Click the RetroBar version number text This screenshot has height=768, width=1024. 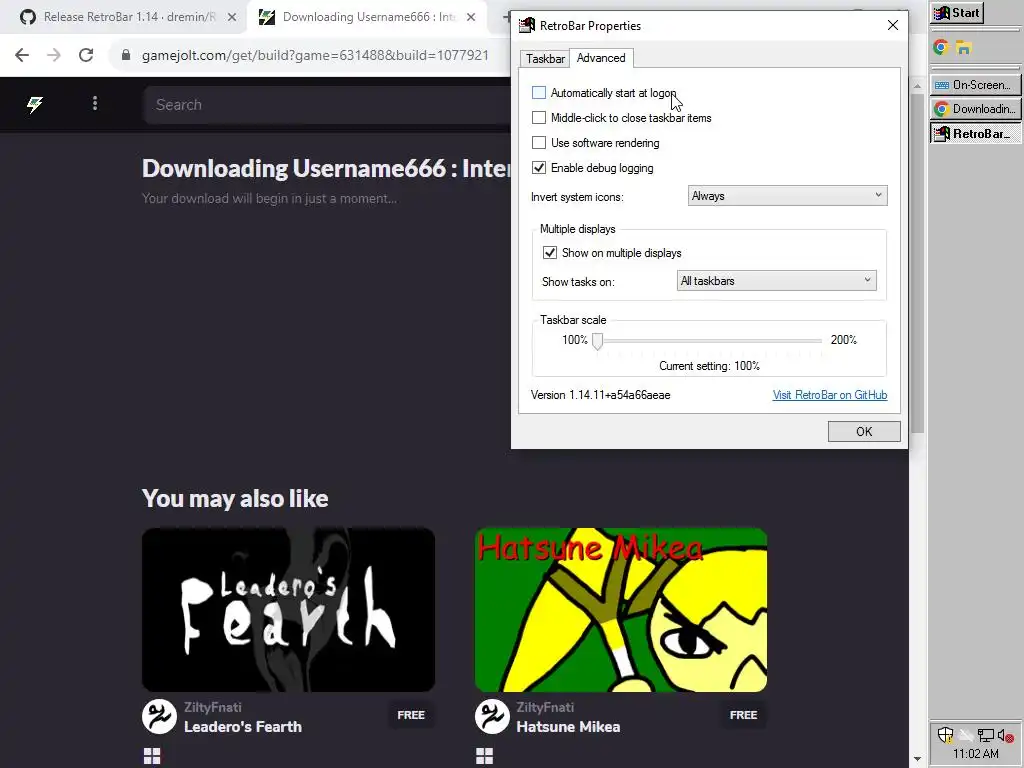[600, 395]
